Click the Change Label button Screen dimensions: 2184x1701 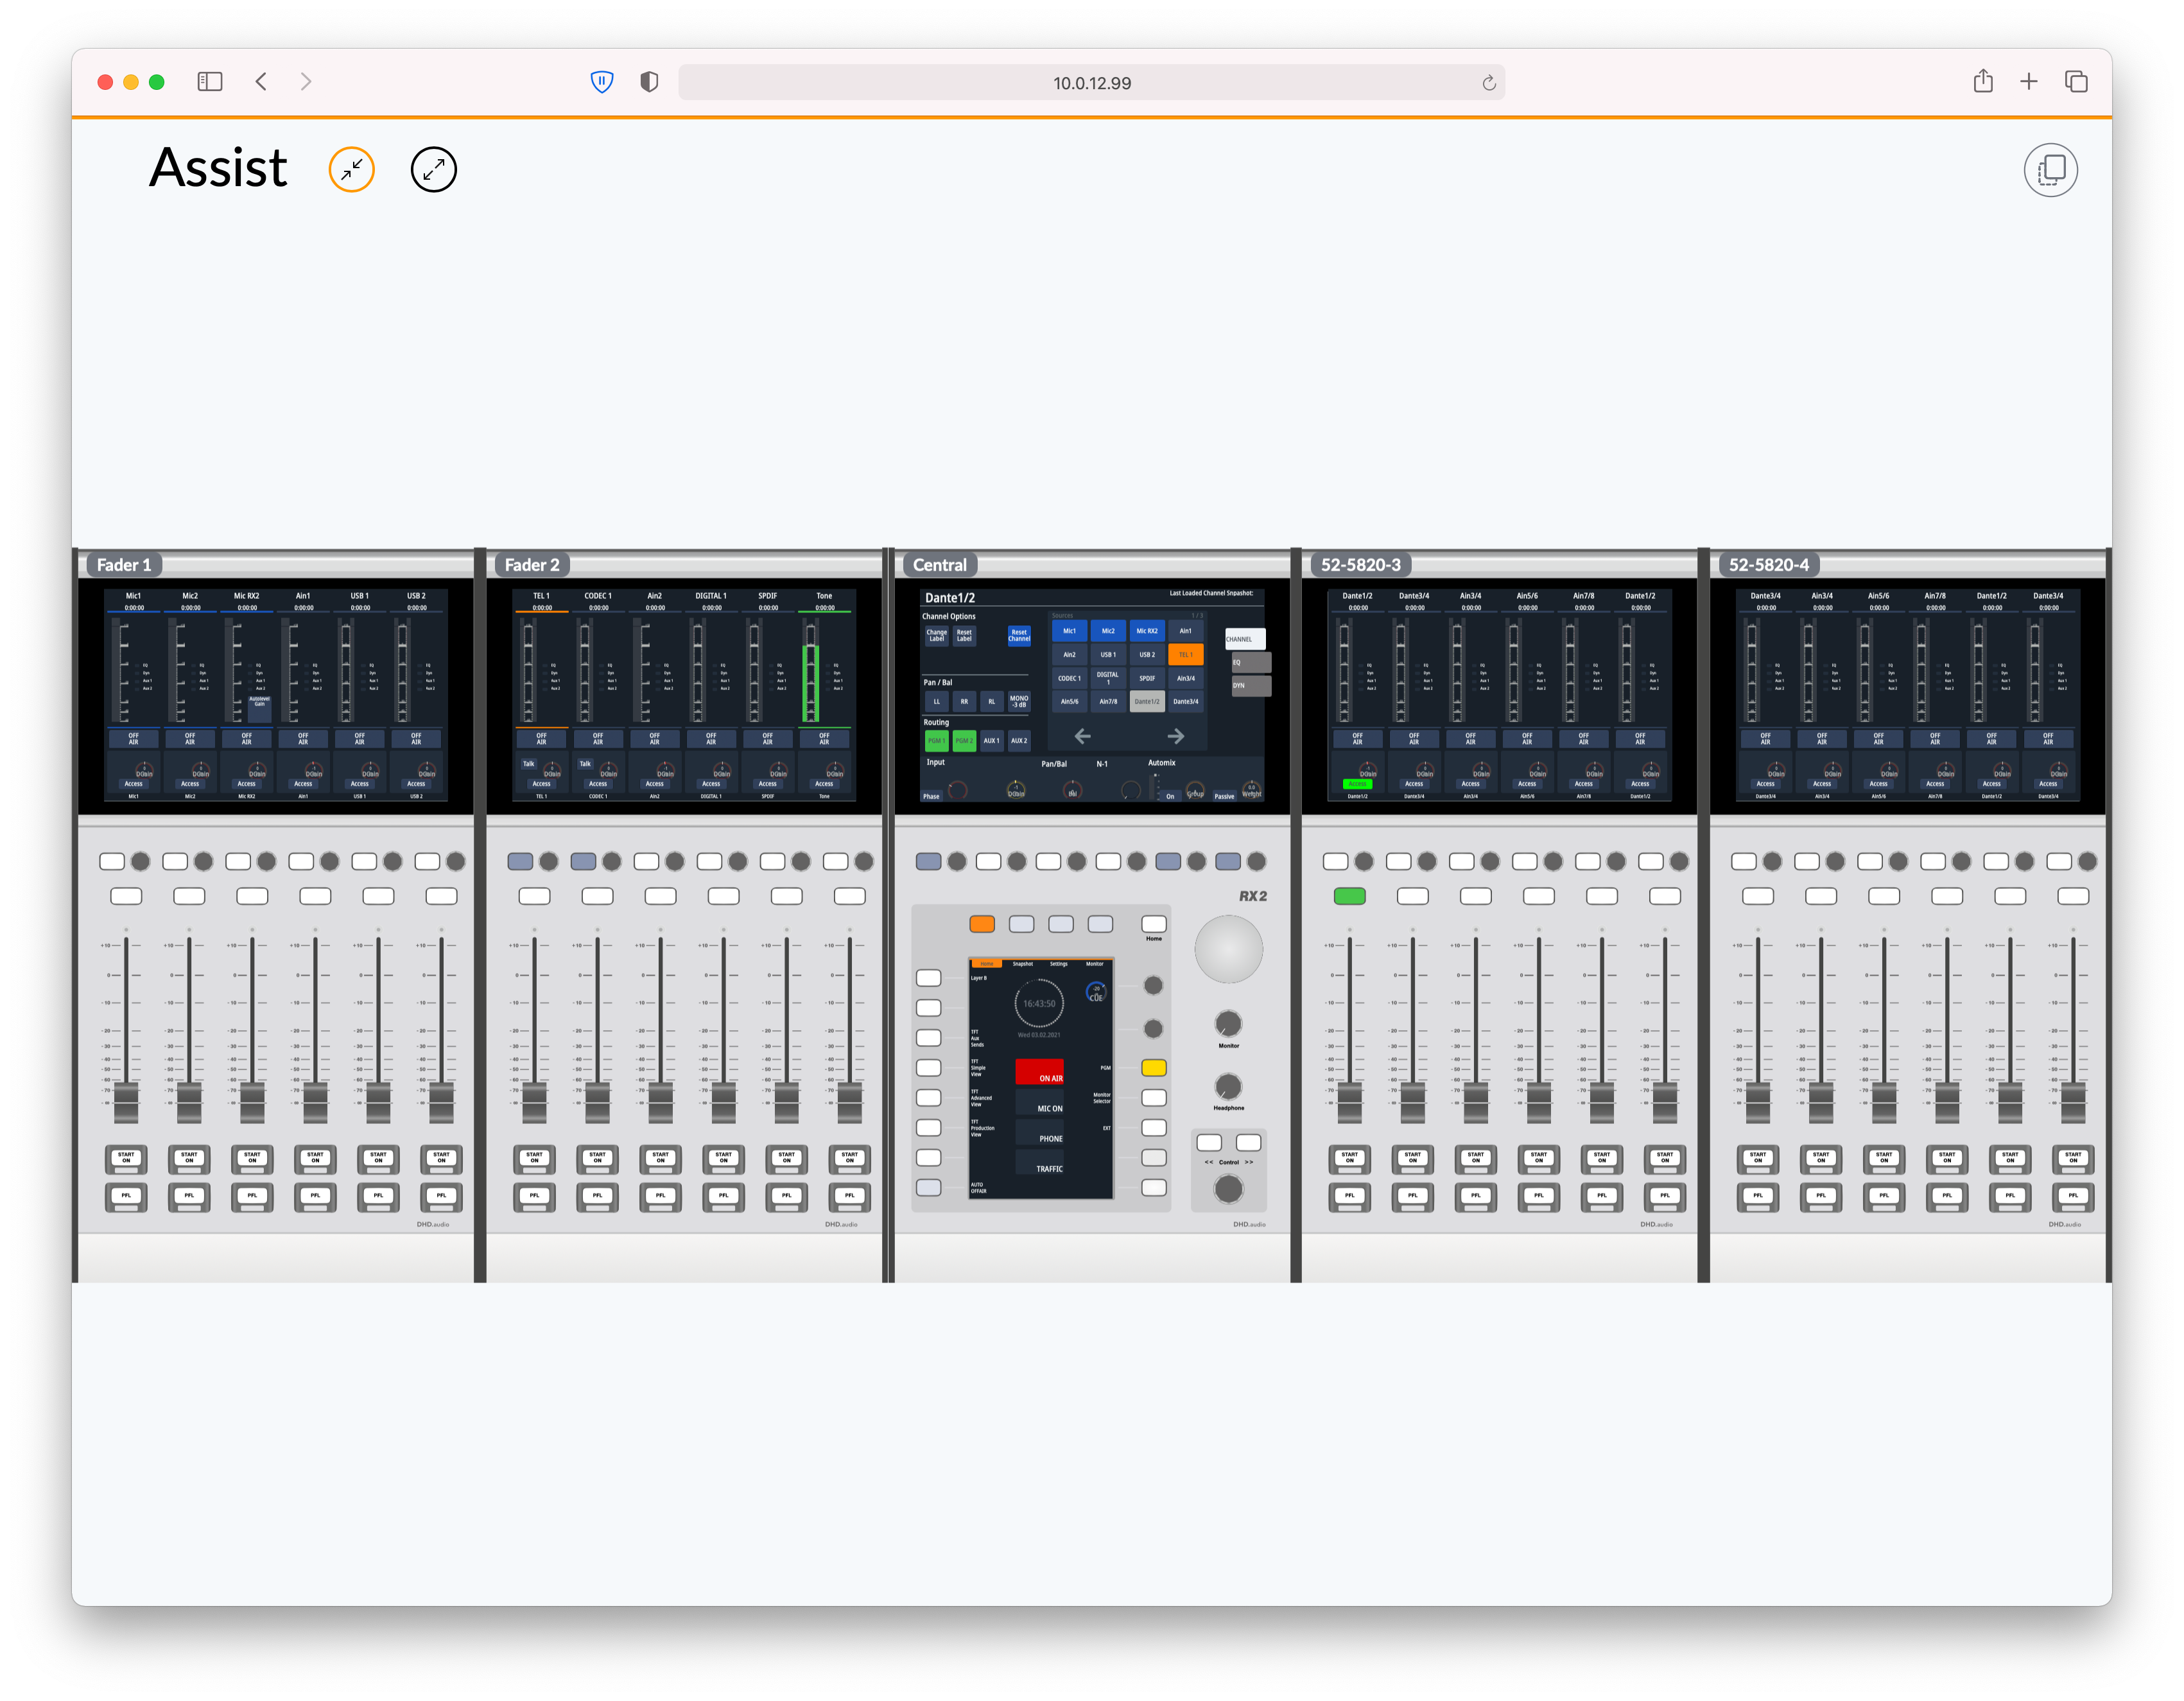pos(936,635)
